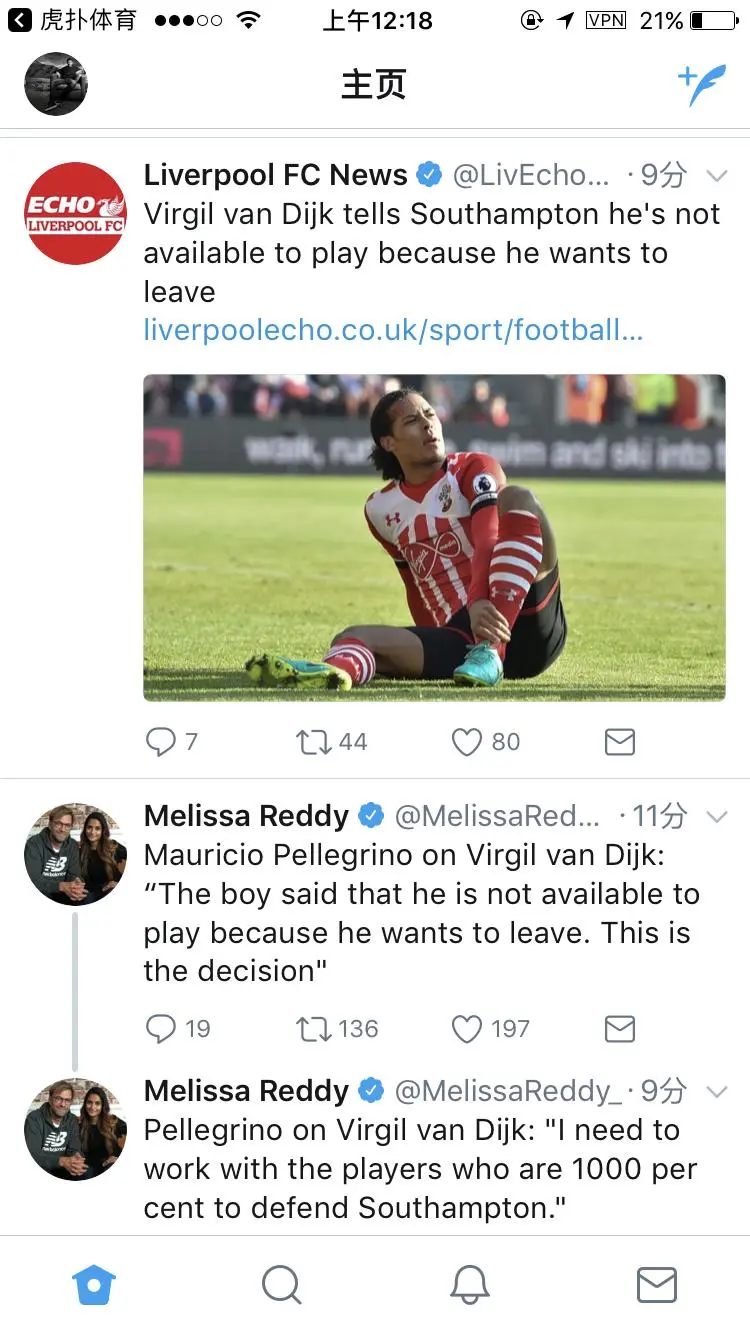Go to the Messages envelope tab

click(656, 1285)
